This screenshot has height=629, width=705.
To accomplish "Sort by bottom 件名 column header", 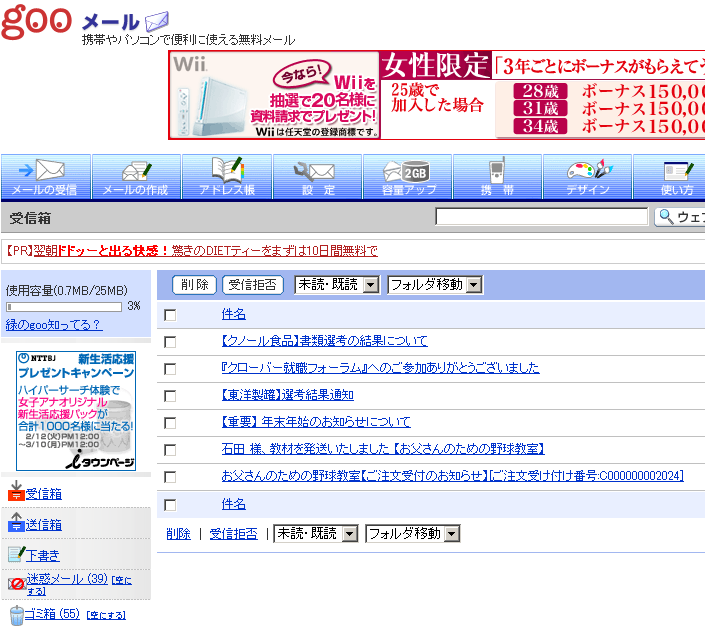I will (234, 504).
